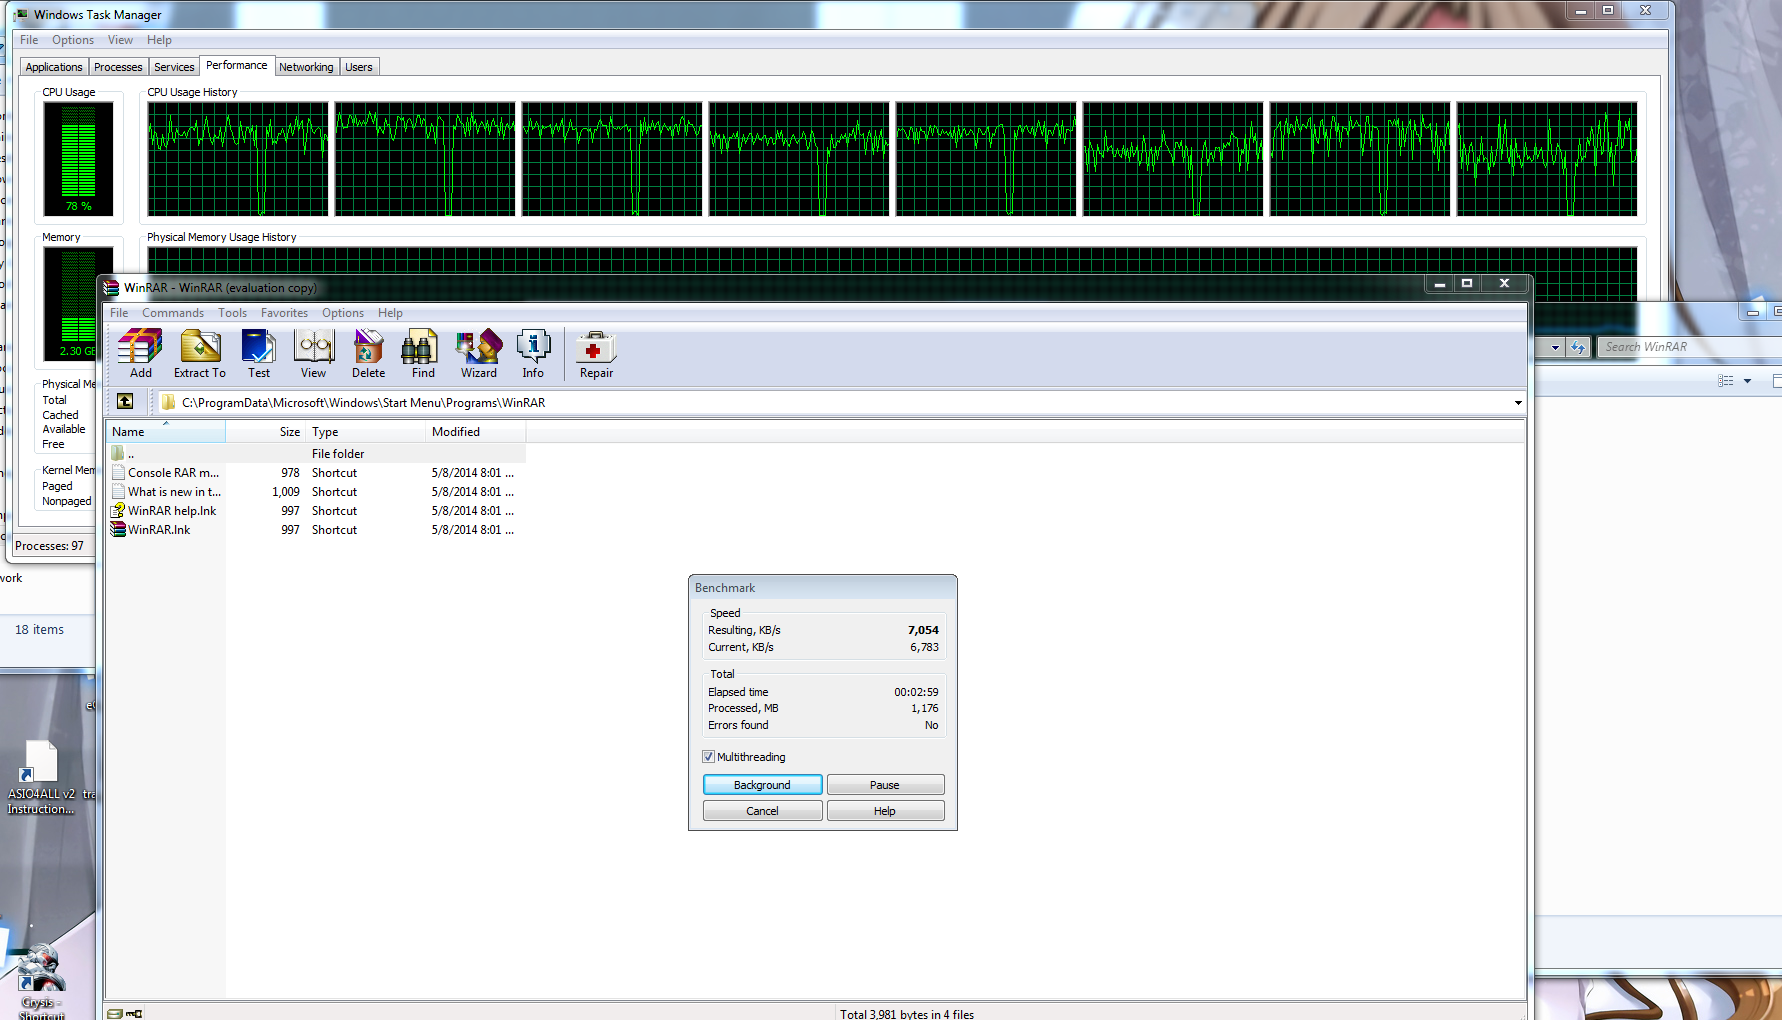The image size is (1782, 1020).
Task: Click the disk icon in WinRAR status bar
Action: (115, 1013)
